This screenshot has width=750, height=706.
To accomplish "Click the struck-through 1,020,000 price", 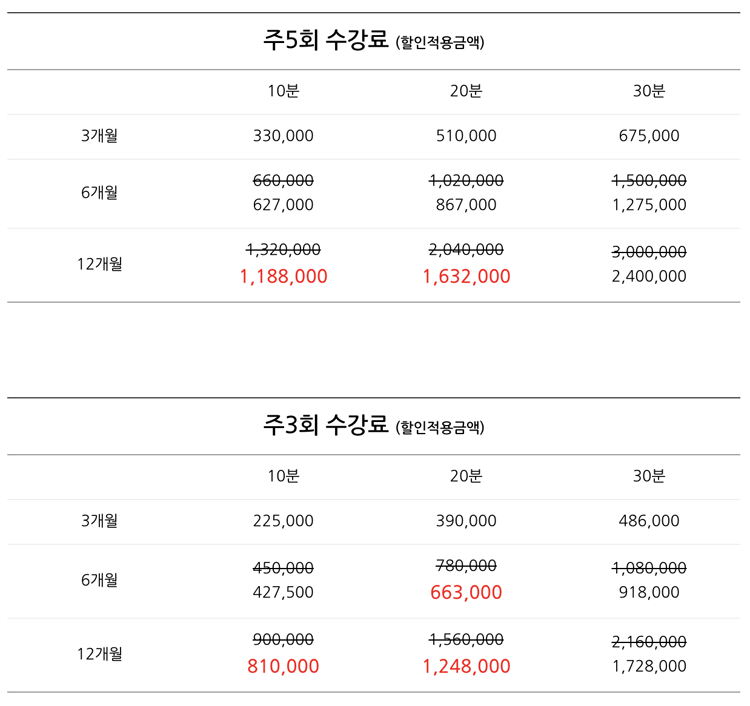I will point(466,181).
